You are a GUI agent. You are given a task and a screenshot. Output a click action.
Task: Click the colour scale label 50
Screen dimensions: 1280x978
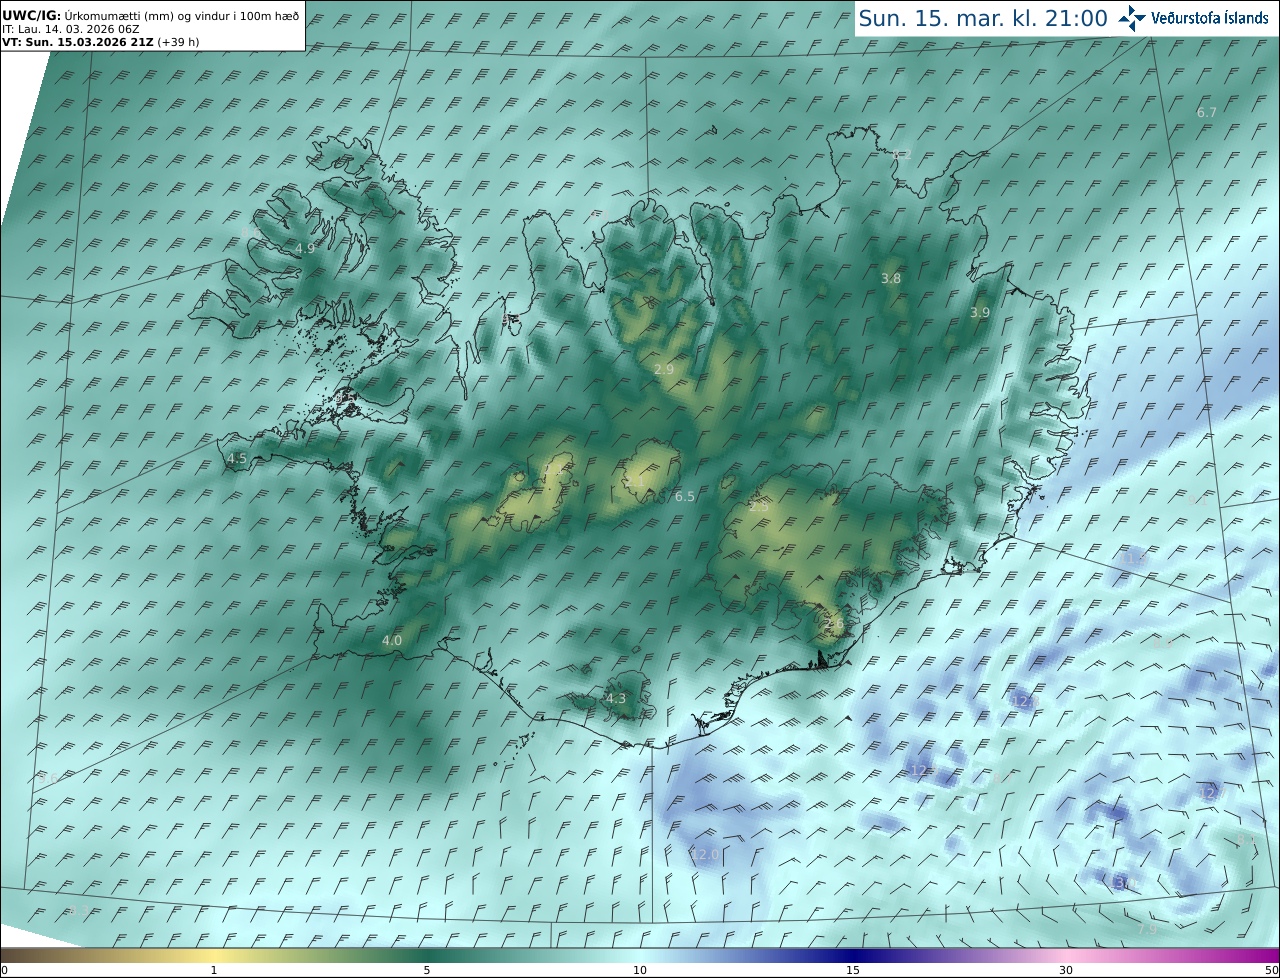click(x=1271, y=970)
